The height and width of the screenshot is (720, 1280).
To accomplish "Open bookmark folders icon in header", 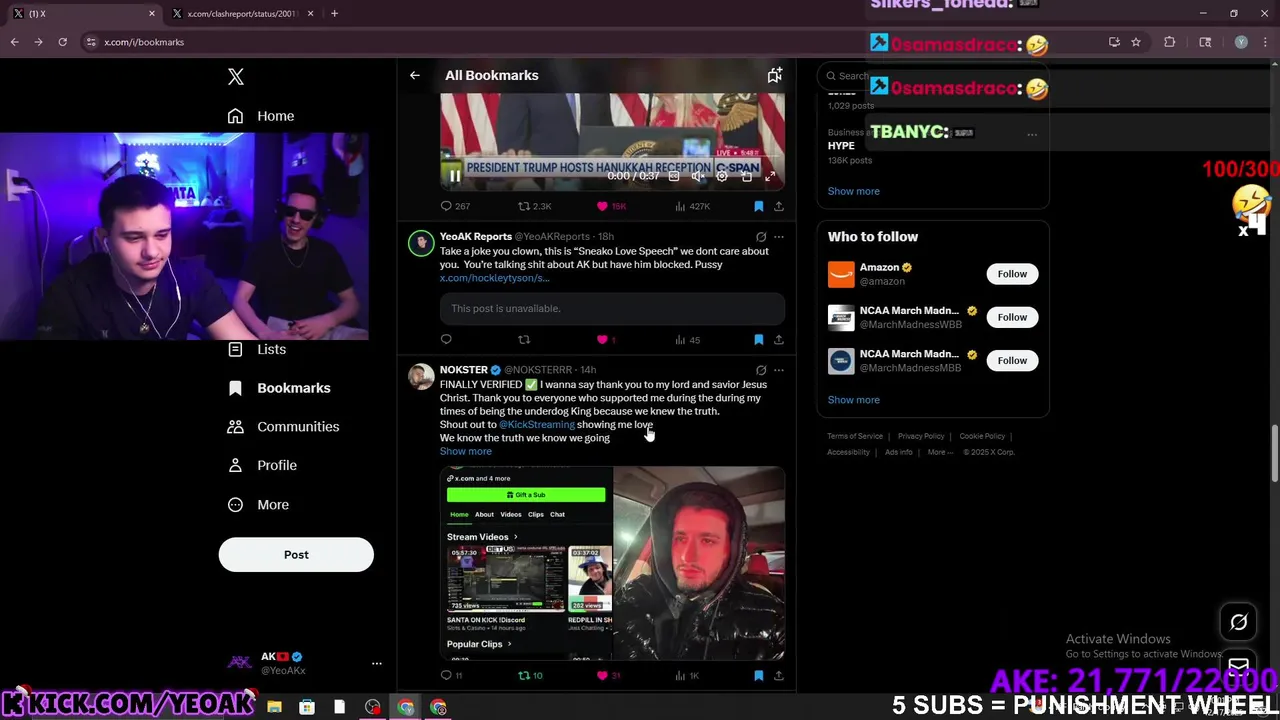I will [x=774, y=75].
